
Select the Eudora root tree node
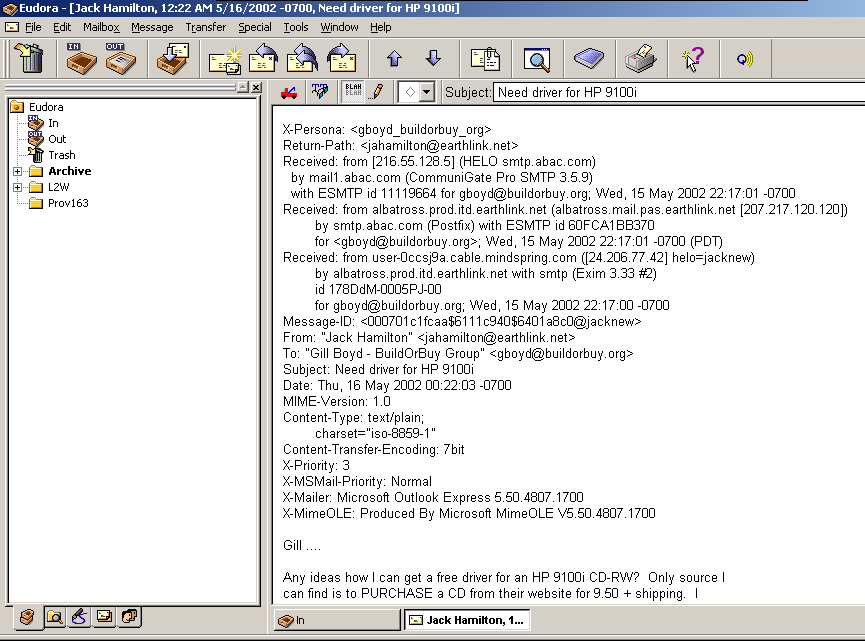coord(46,107)
